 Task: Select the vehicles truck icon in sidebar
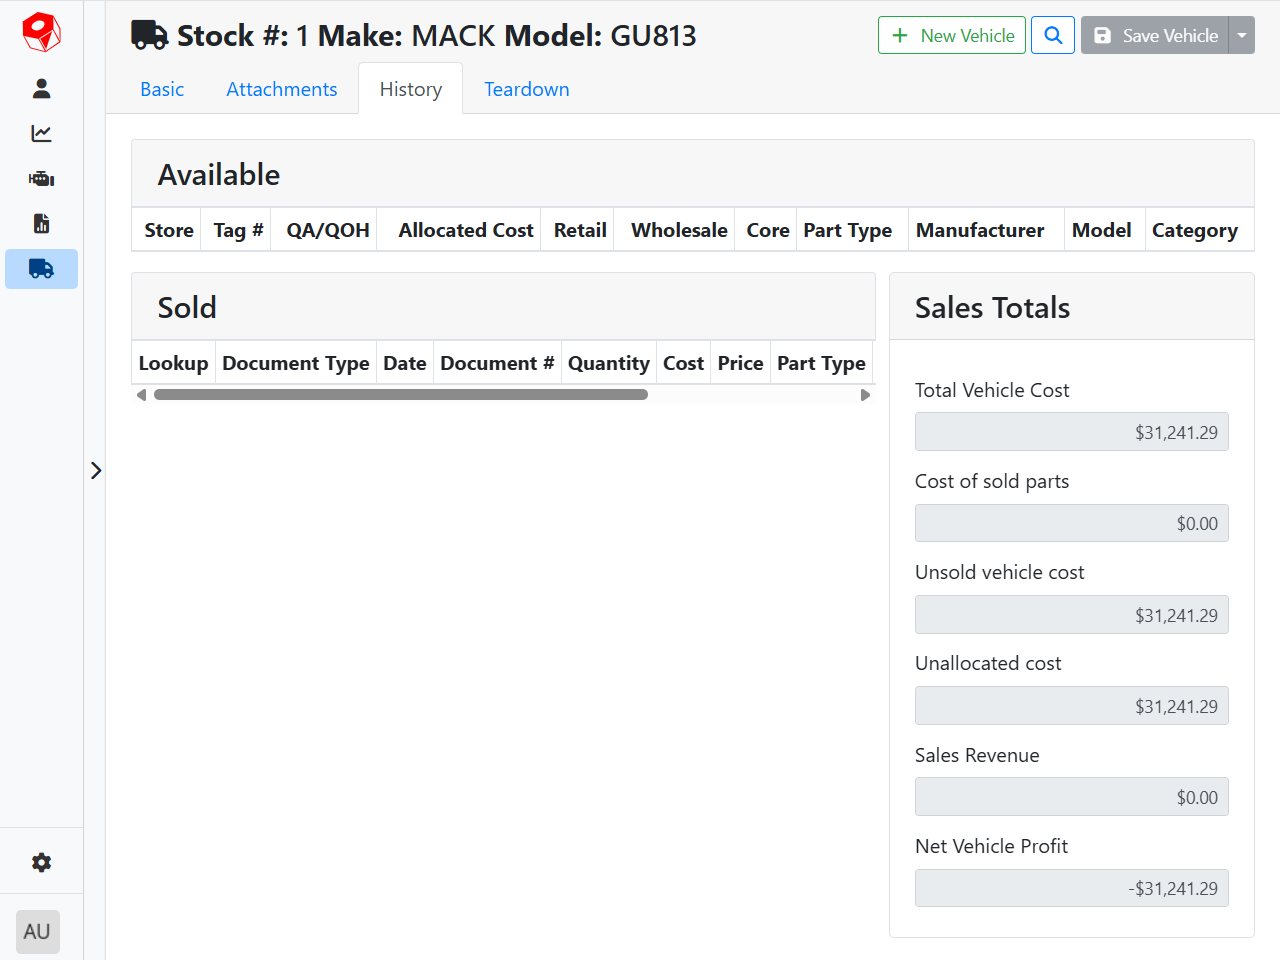tap(41, 269)
